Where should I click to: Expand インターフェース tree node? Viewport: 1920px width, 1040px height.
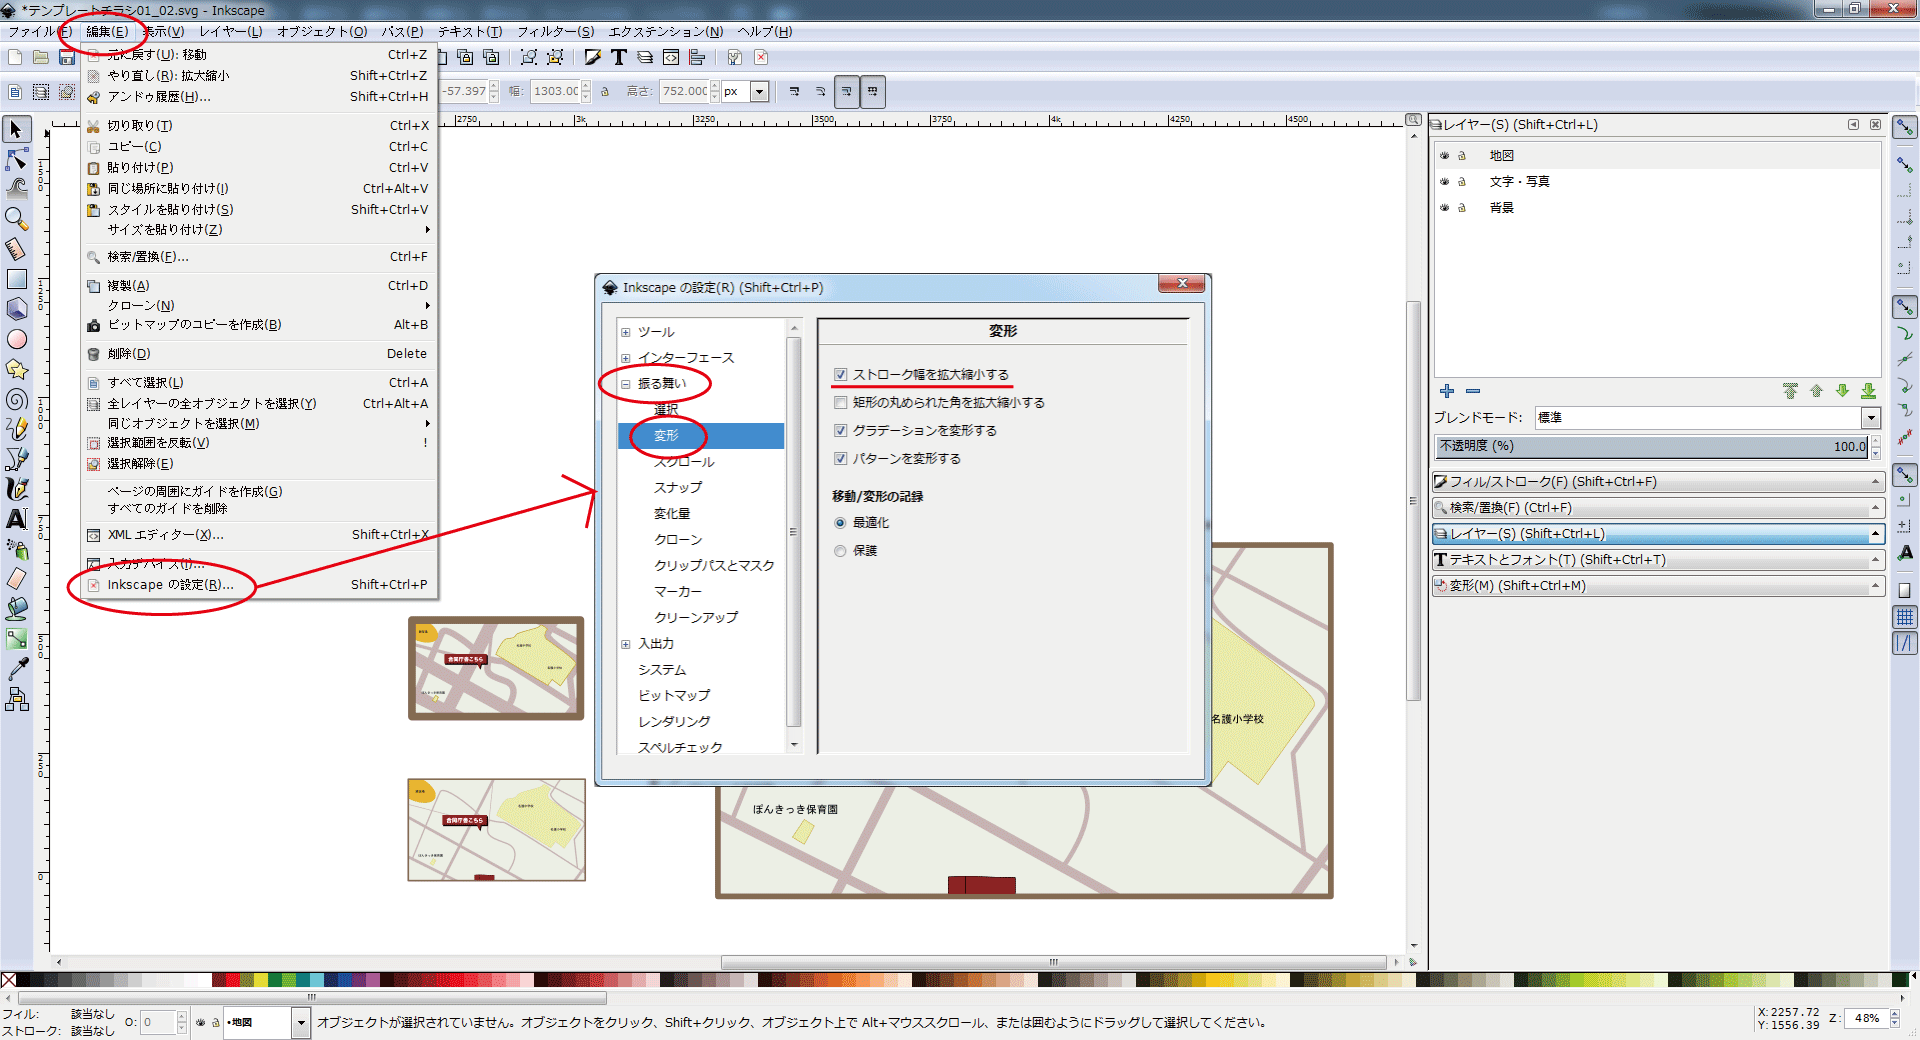626,359
